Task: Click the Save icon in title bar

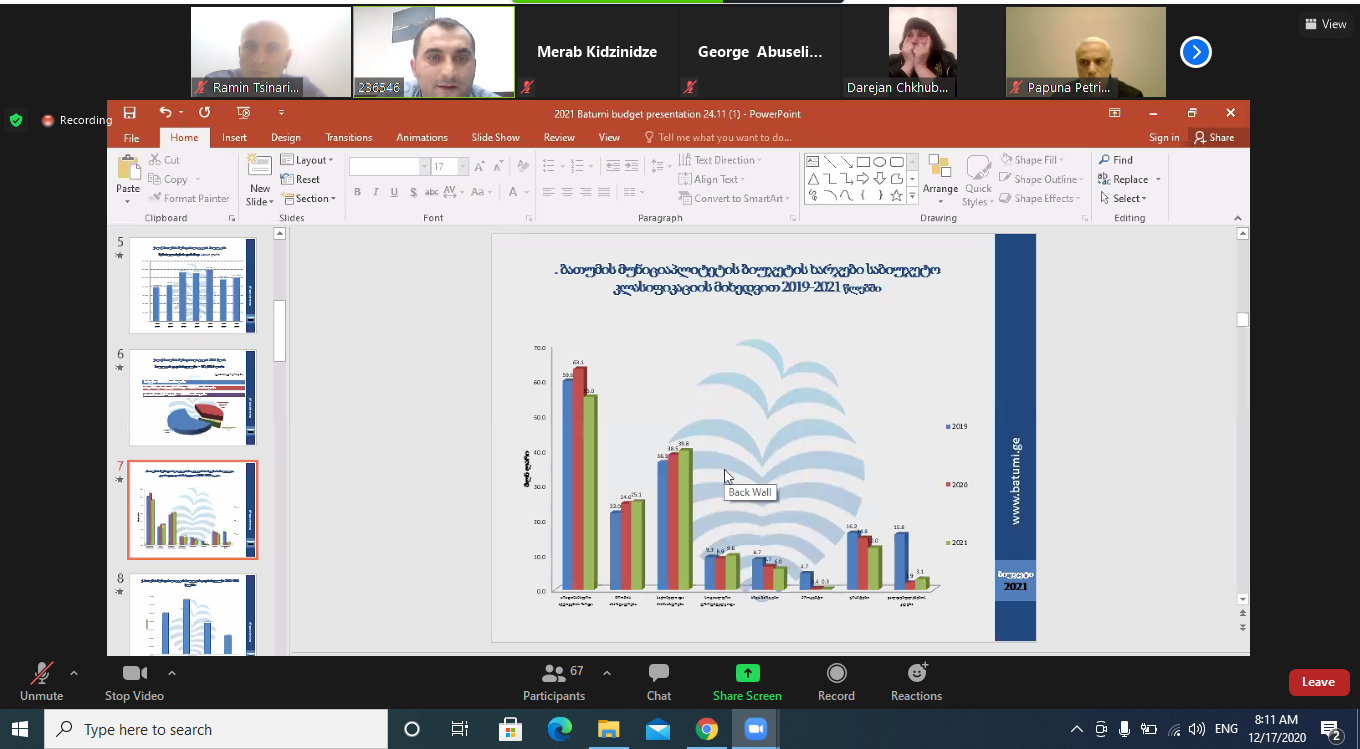Action: pyautogui.click(x=129, y=113)
